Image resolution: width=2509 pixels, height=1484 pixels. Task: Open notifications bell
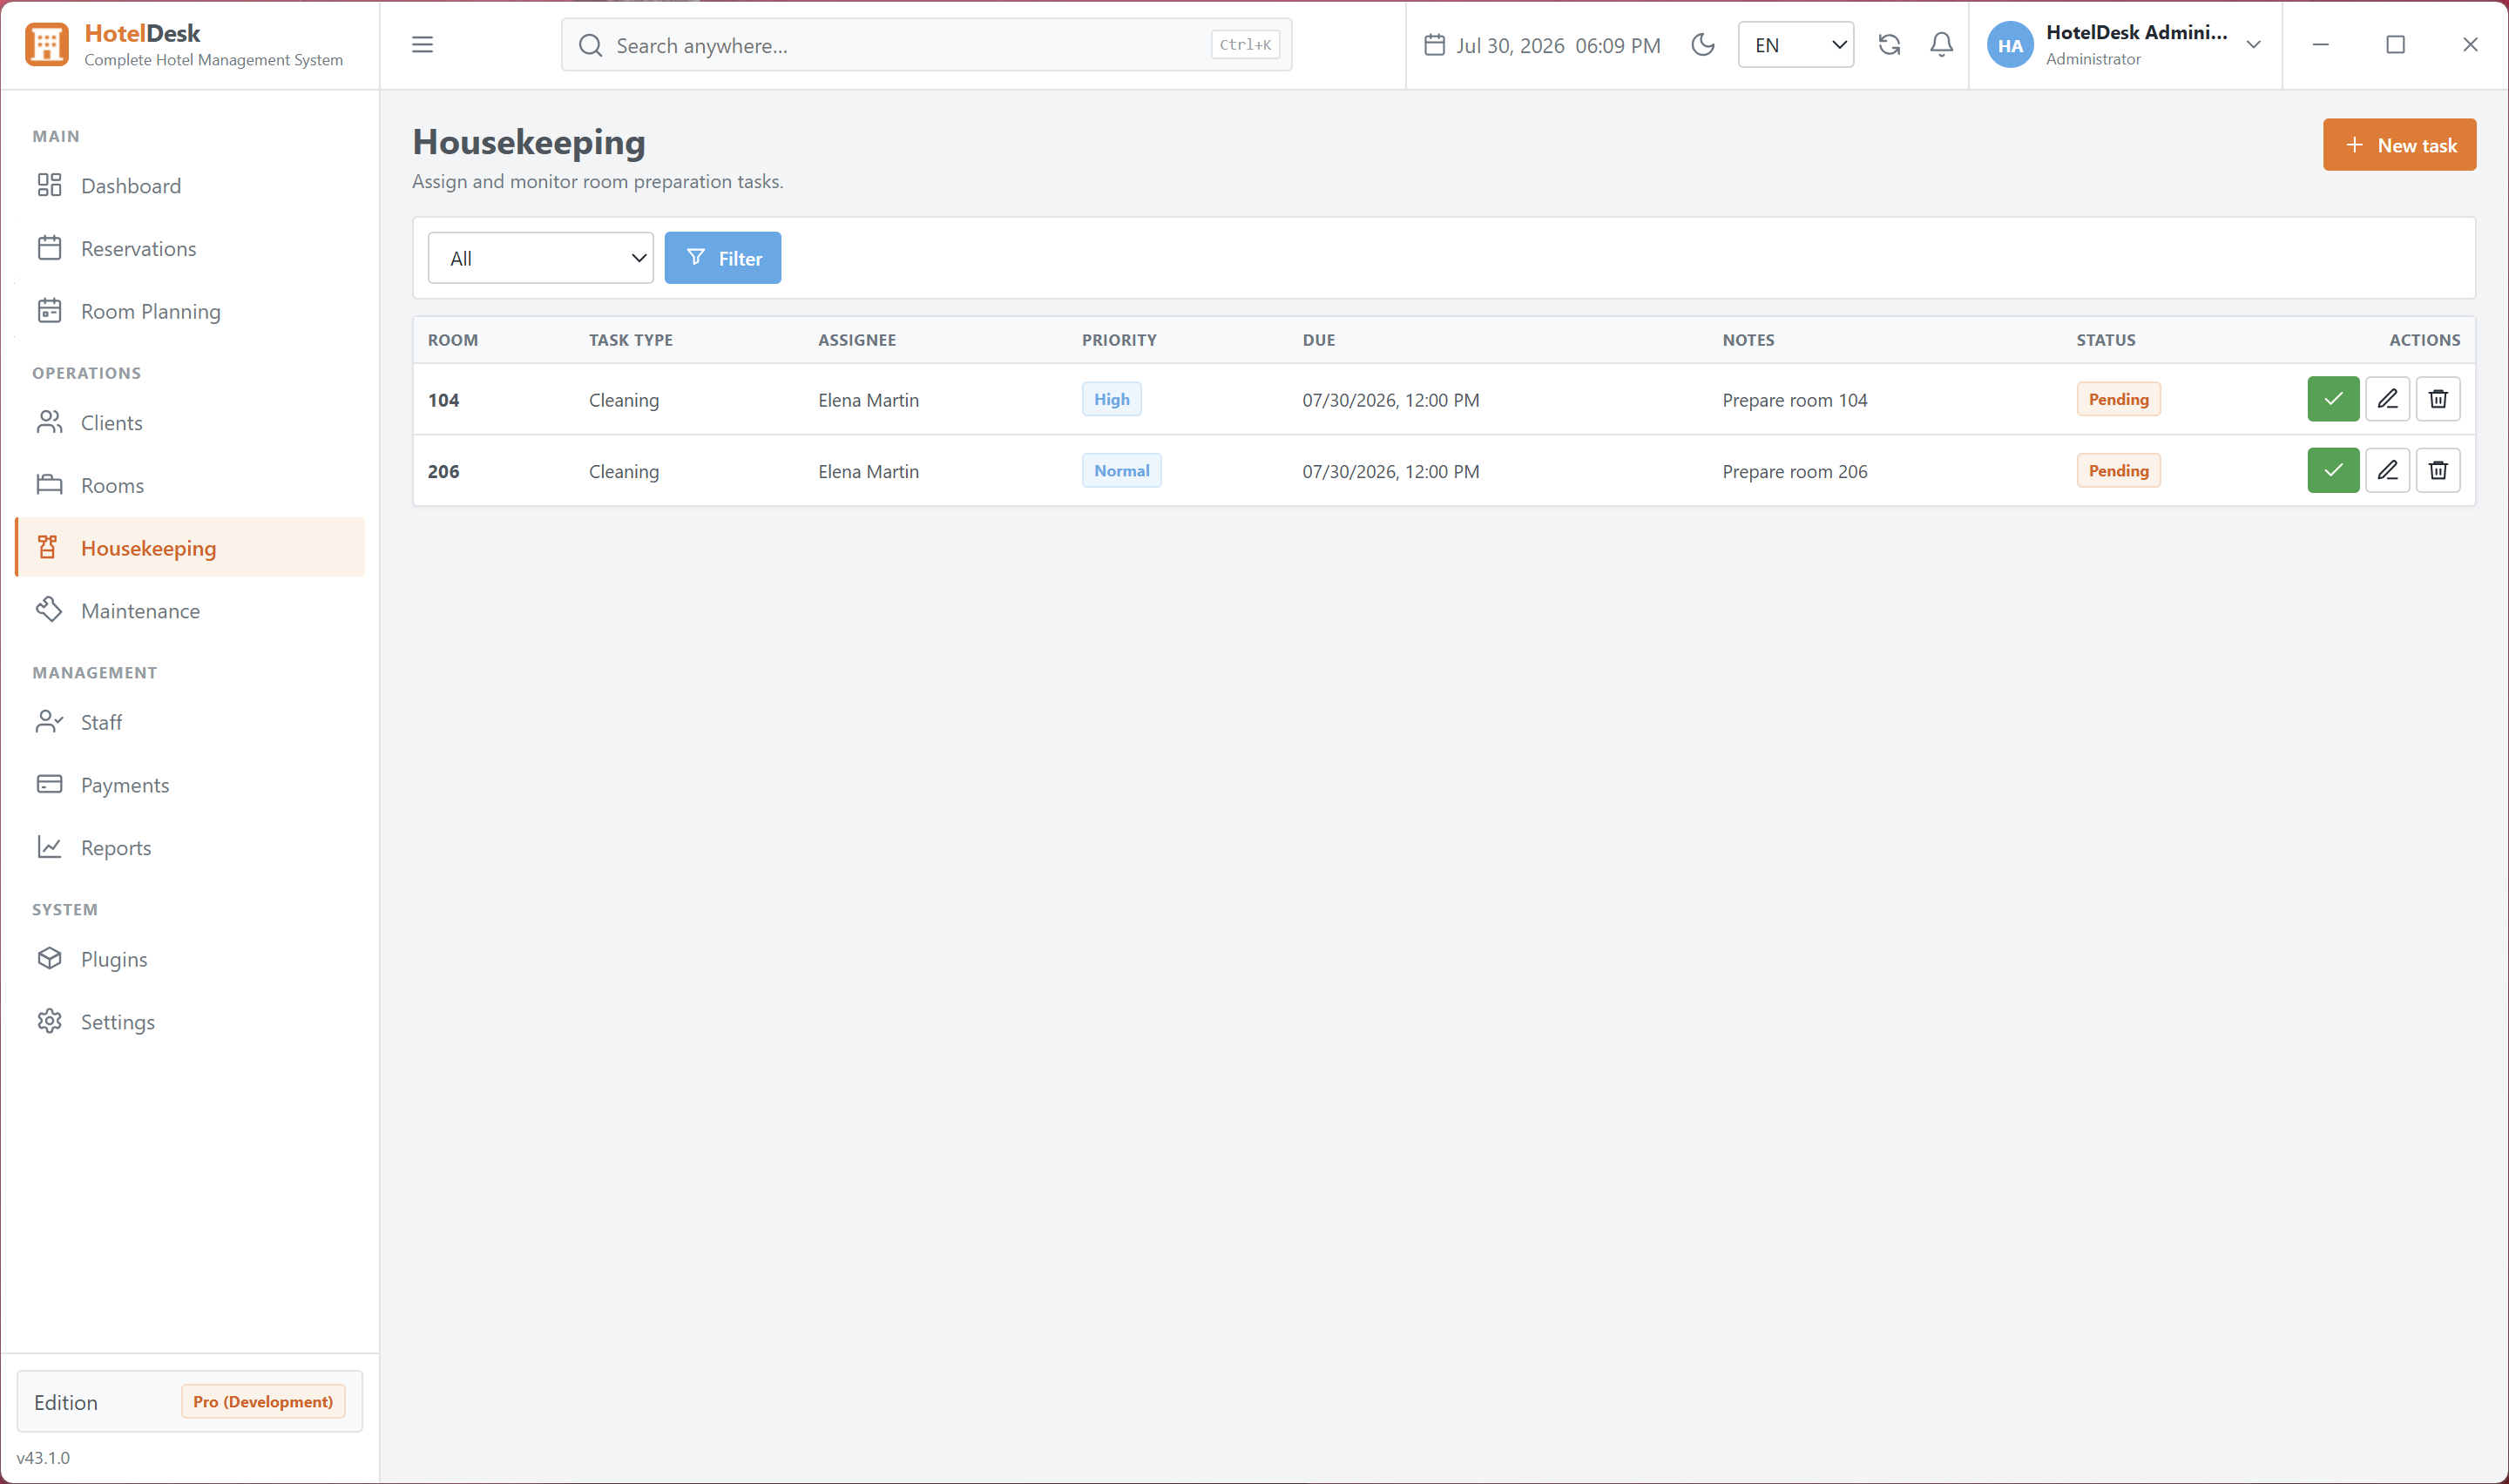(1941, 45)
